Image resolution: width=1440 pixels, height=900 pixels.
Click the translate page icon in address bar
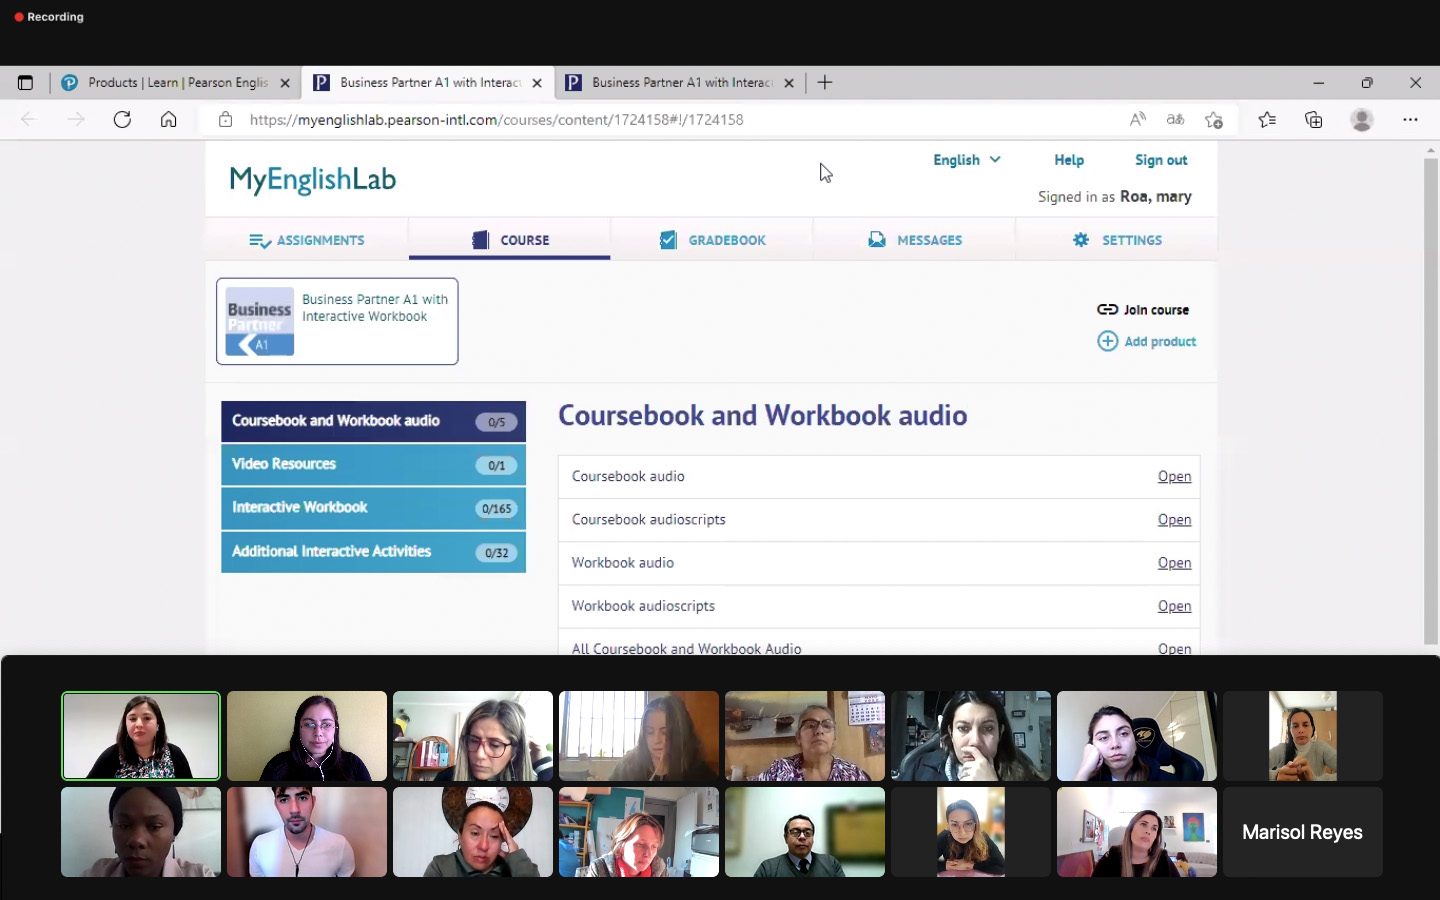(1176, 119)
